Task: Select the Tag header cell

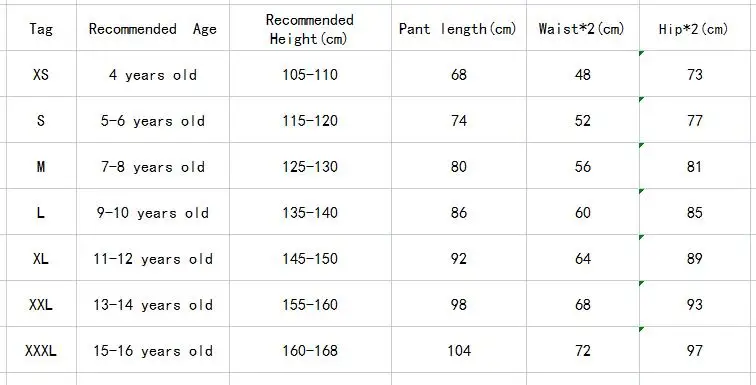Action: (x=41, y=28)
